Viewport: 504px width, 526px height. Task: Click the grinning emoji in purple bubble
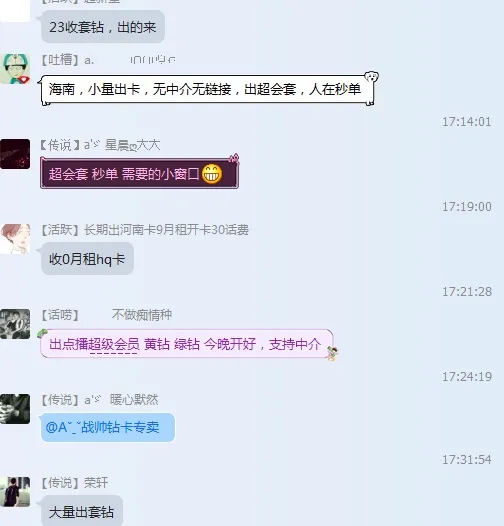(x=212, y=174)
